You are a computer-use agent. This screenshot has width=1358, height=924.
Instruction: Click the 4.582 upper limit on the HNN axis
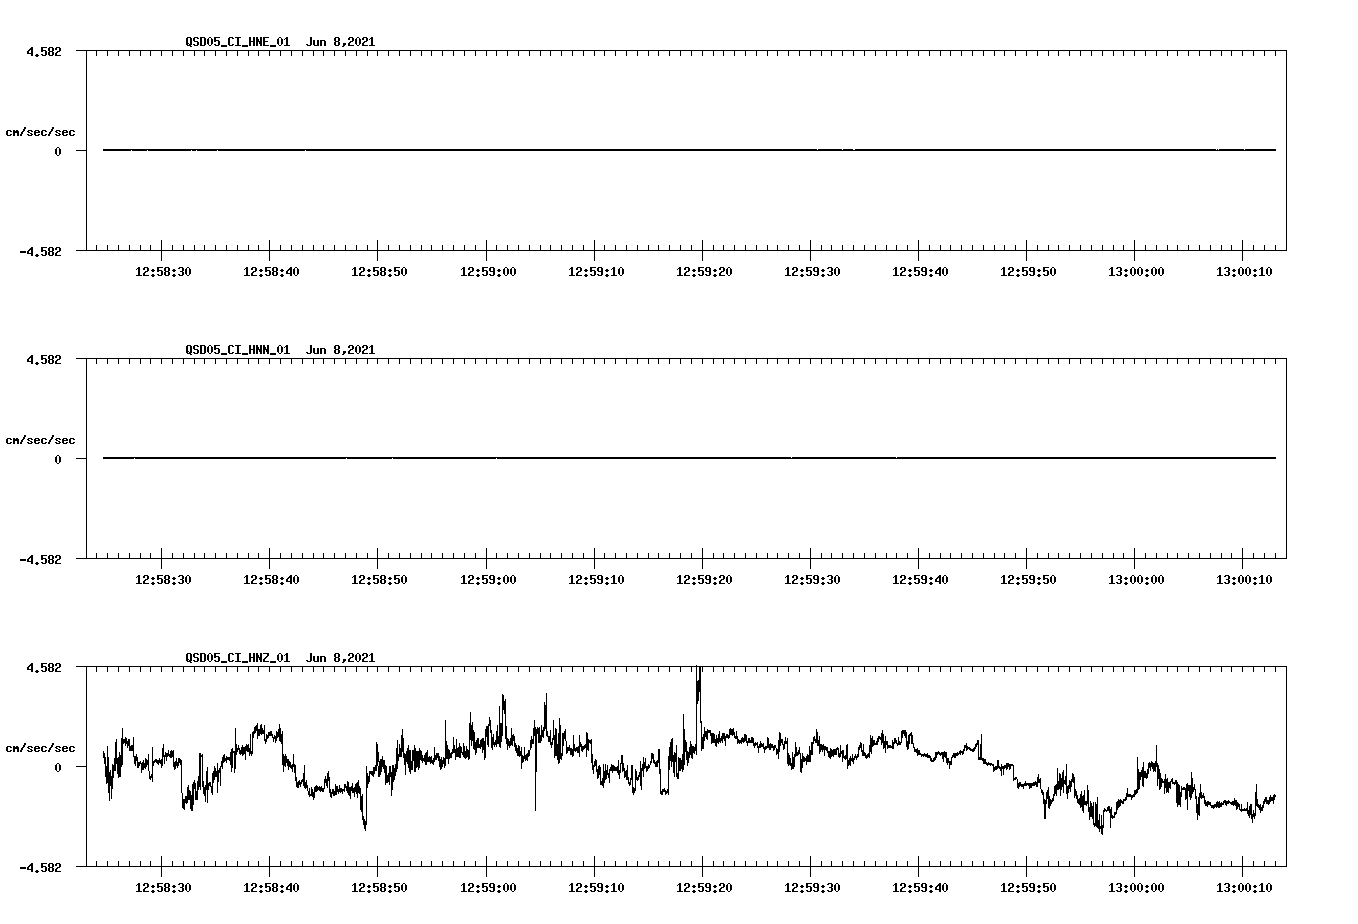[44, 359]
